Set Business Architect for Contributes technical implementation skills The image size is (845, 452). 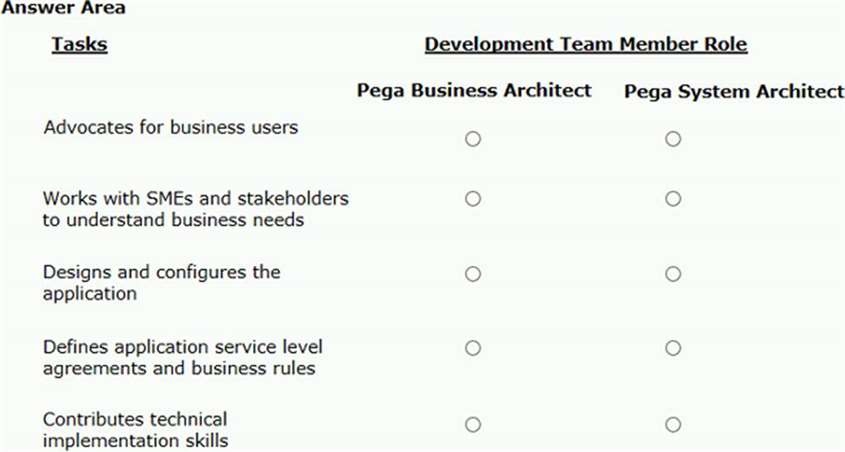pos(473,424)
